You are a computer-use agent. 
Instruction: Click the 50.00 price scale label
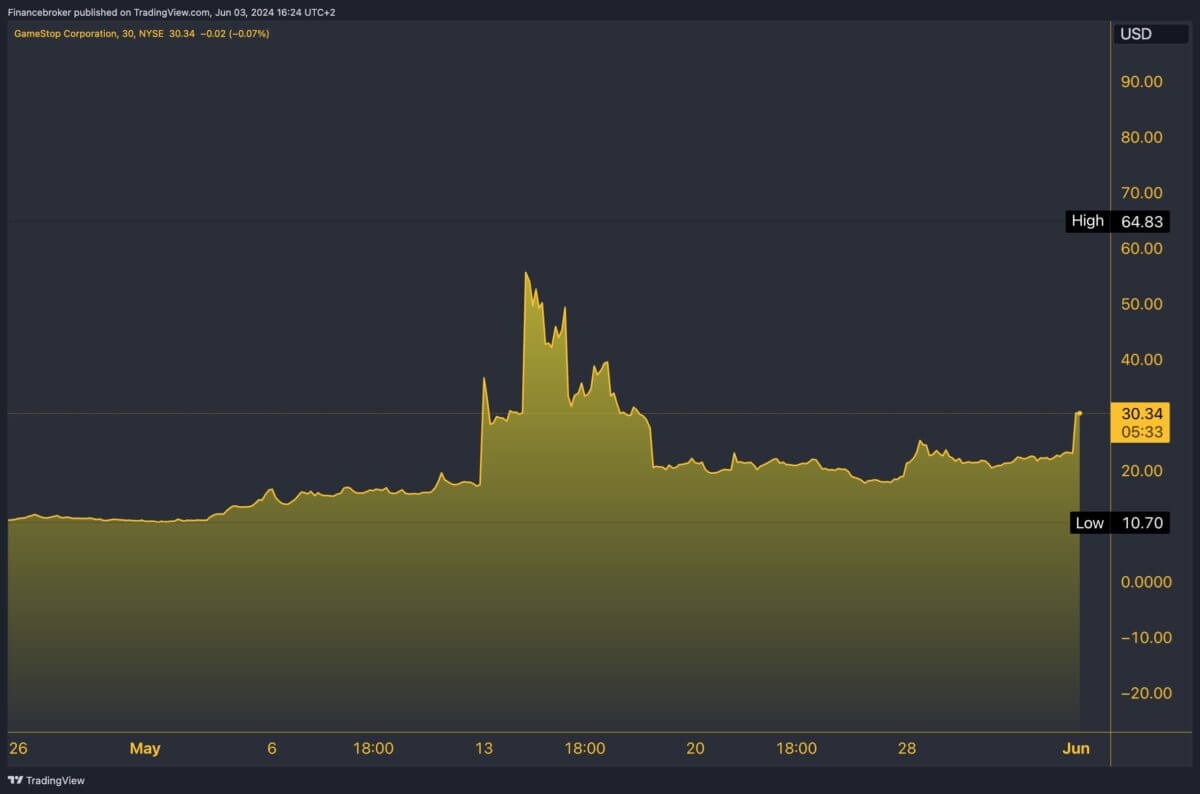click(1141, 304)
